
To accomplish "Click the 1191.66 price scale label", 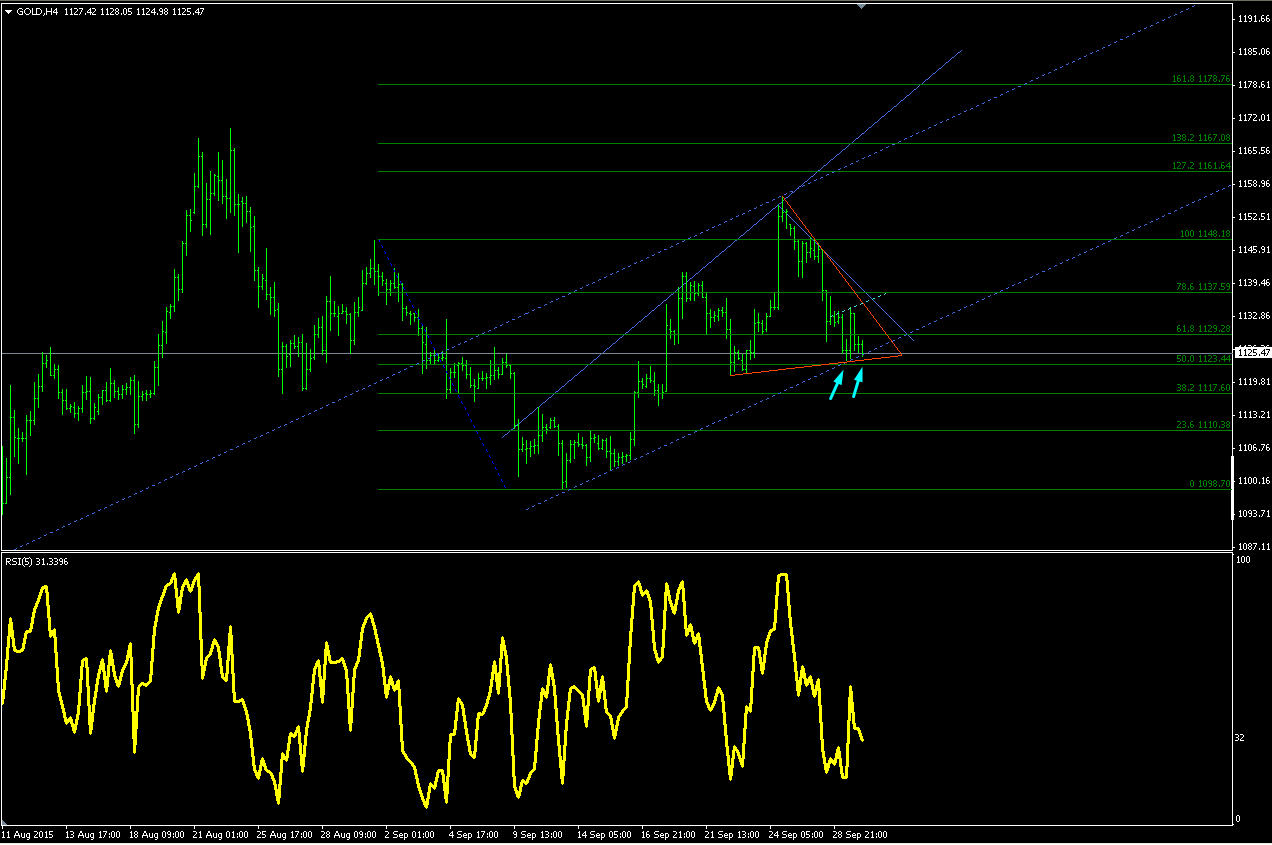I will point(1253,19).
